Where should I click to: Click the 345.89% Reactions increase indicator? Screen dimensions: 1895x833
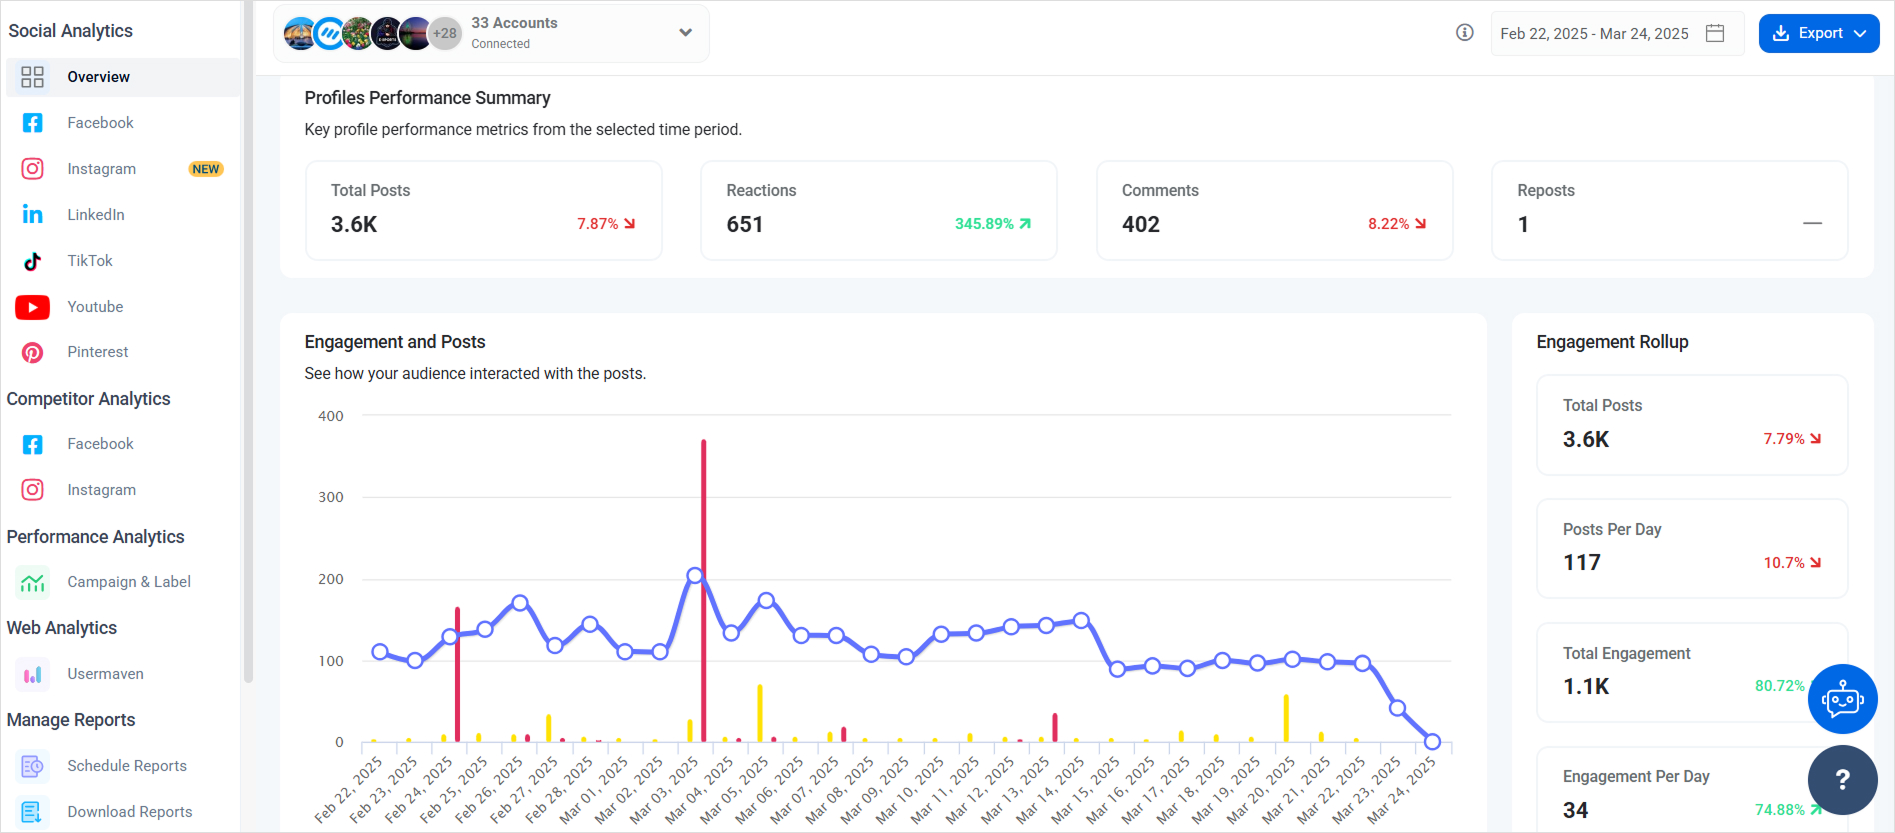tap(992, 224)
